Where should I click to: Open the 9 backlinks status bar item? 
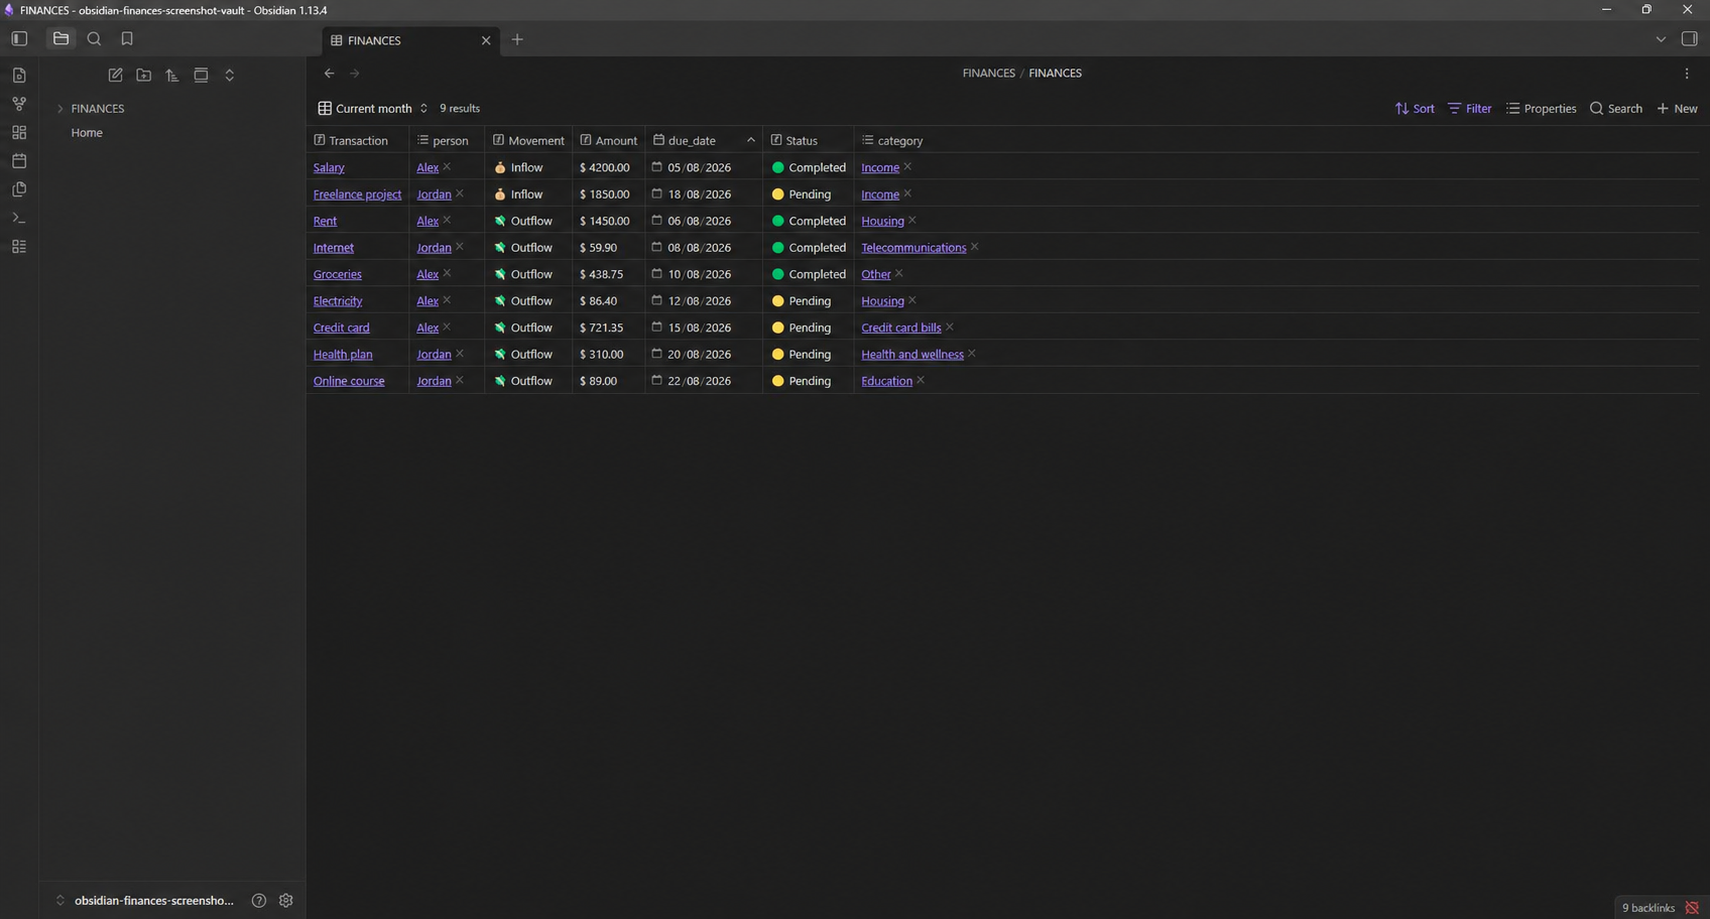(1647, 908)
